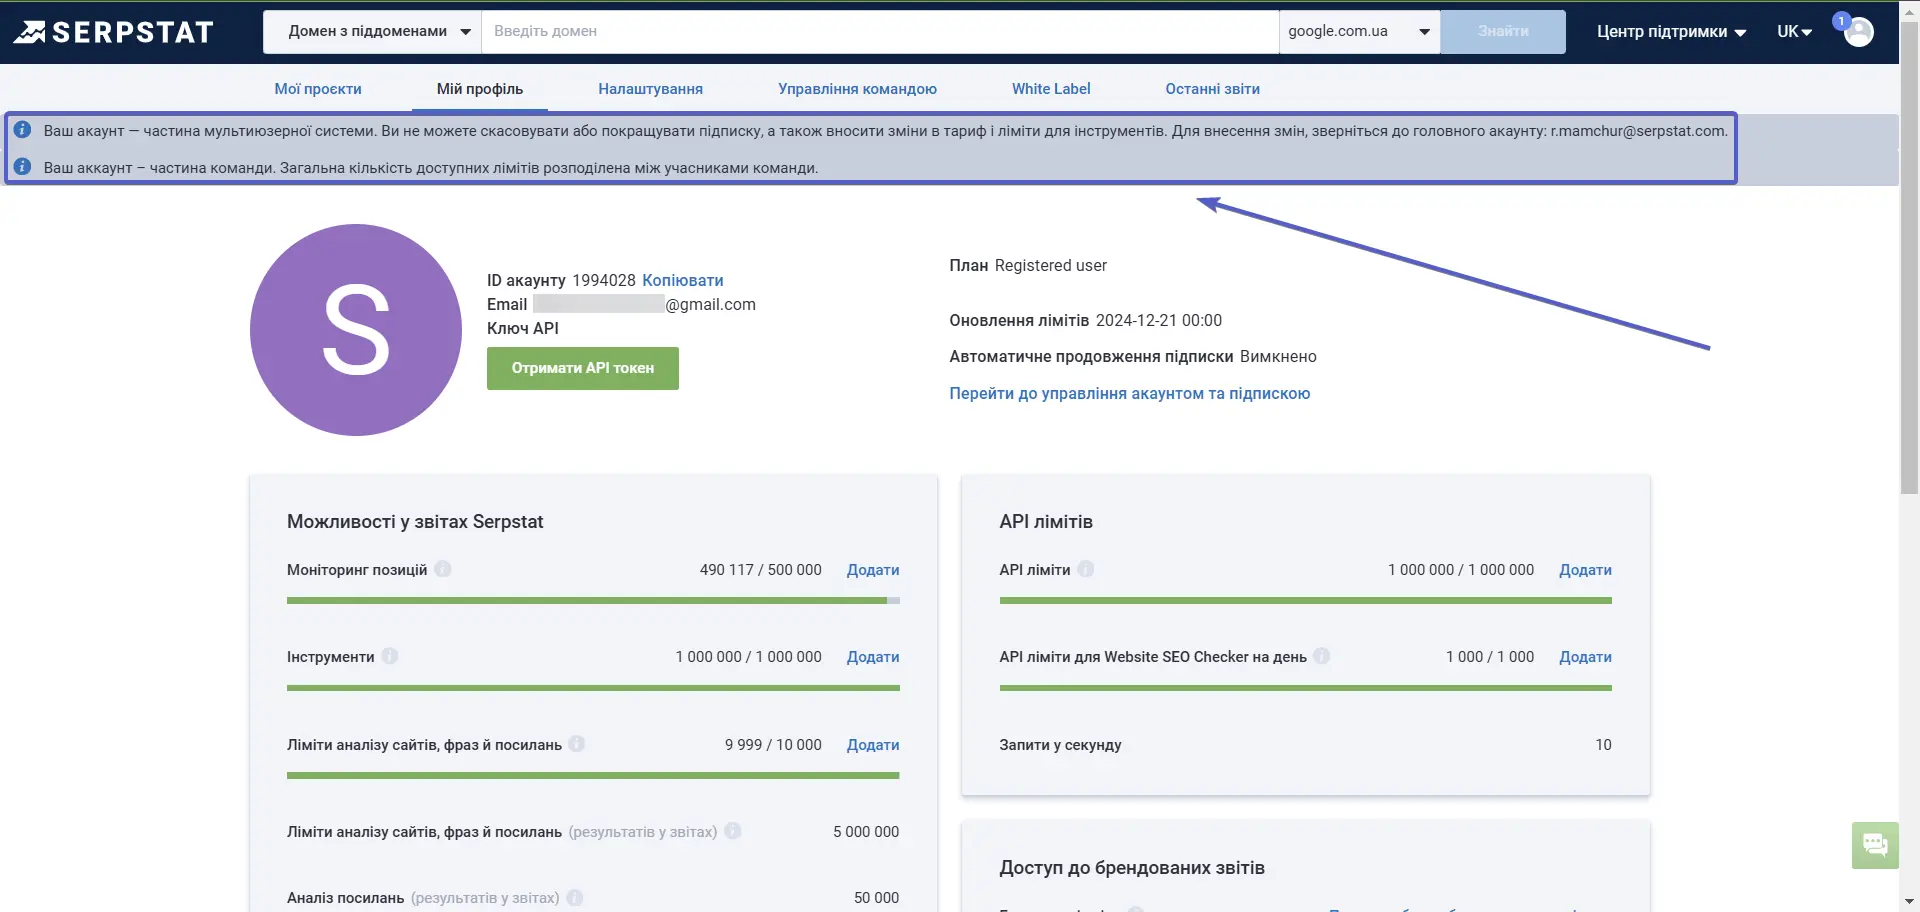Click Запити у секунду value 10

point(1603,745)
